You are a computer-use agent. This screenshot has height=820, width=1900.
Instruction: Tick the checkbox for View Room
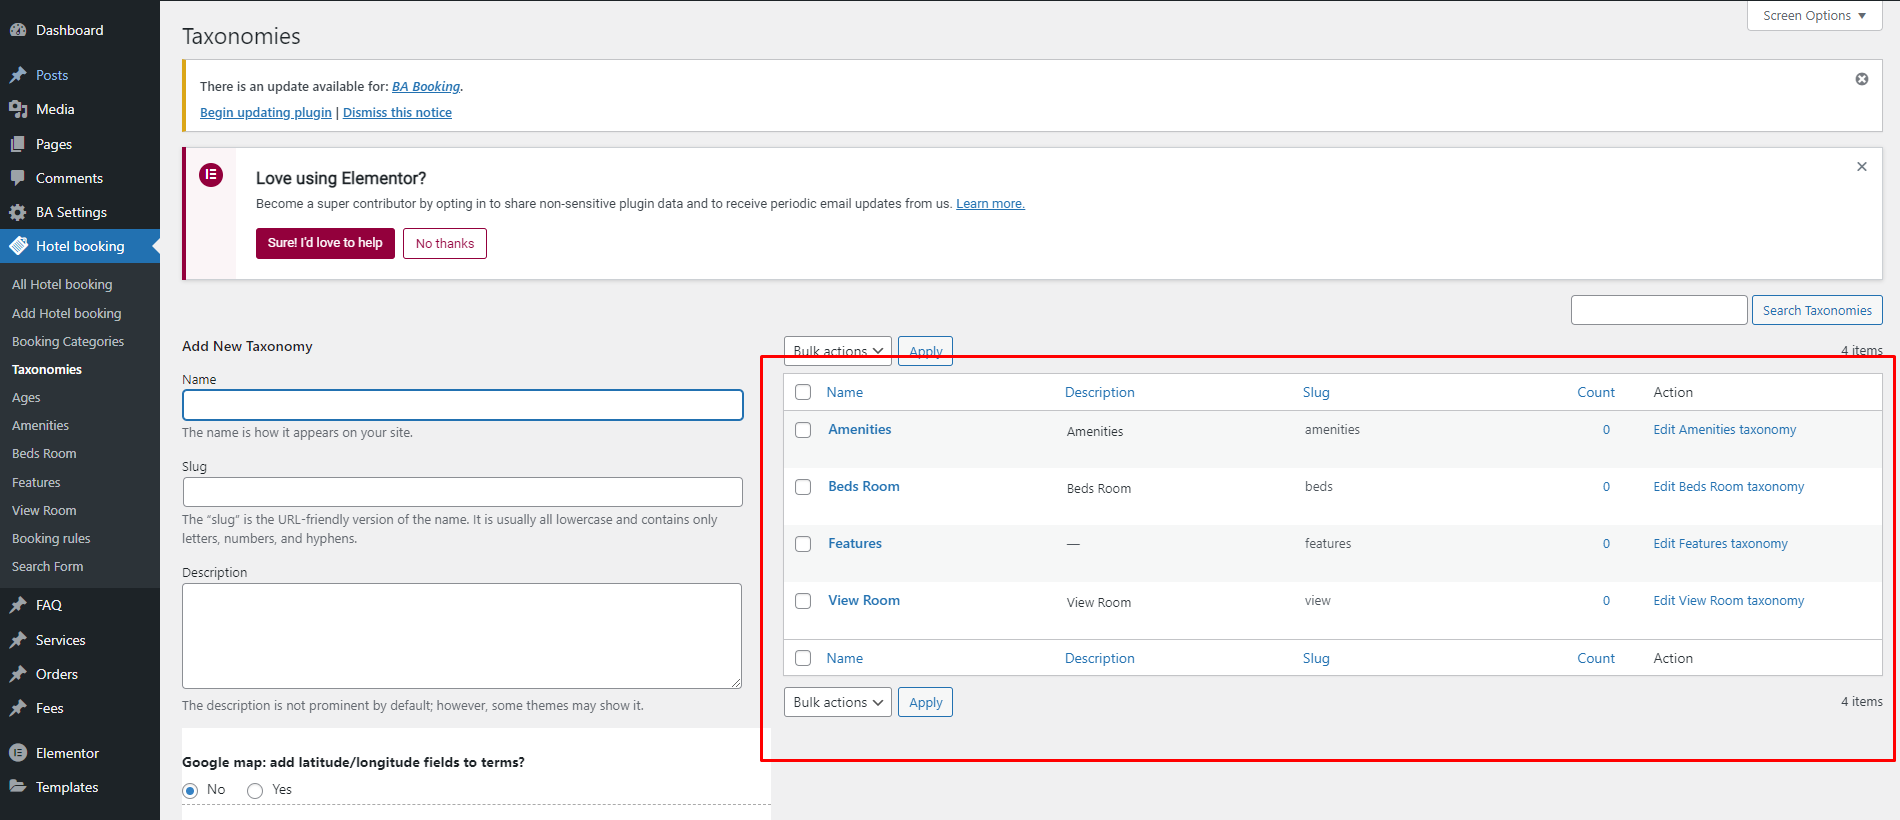[803, 601]
